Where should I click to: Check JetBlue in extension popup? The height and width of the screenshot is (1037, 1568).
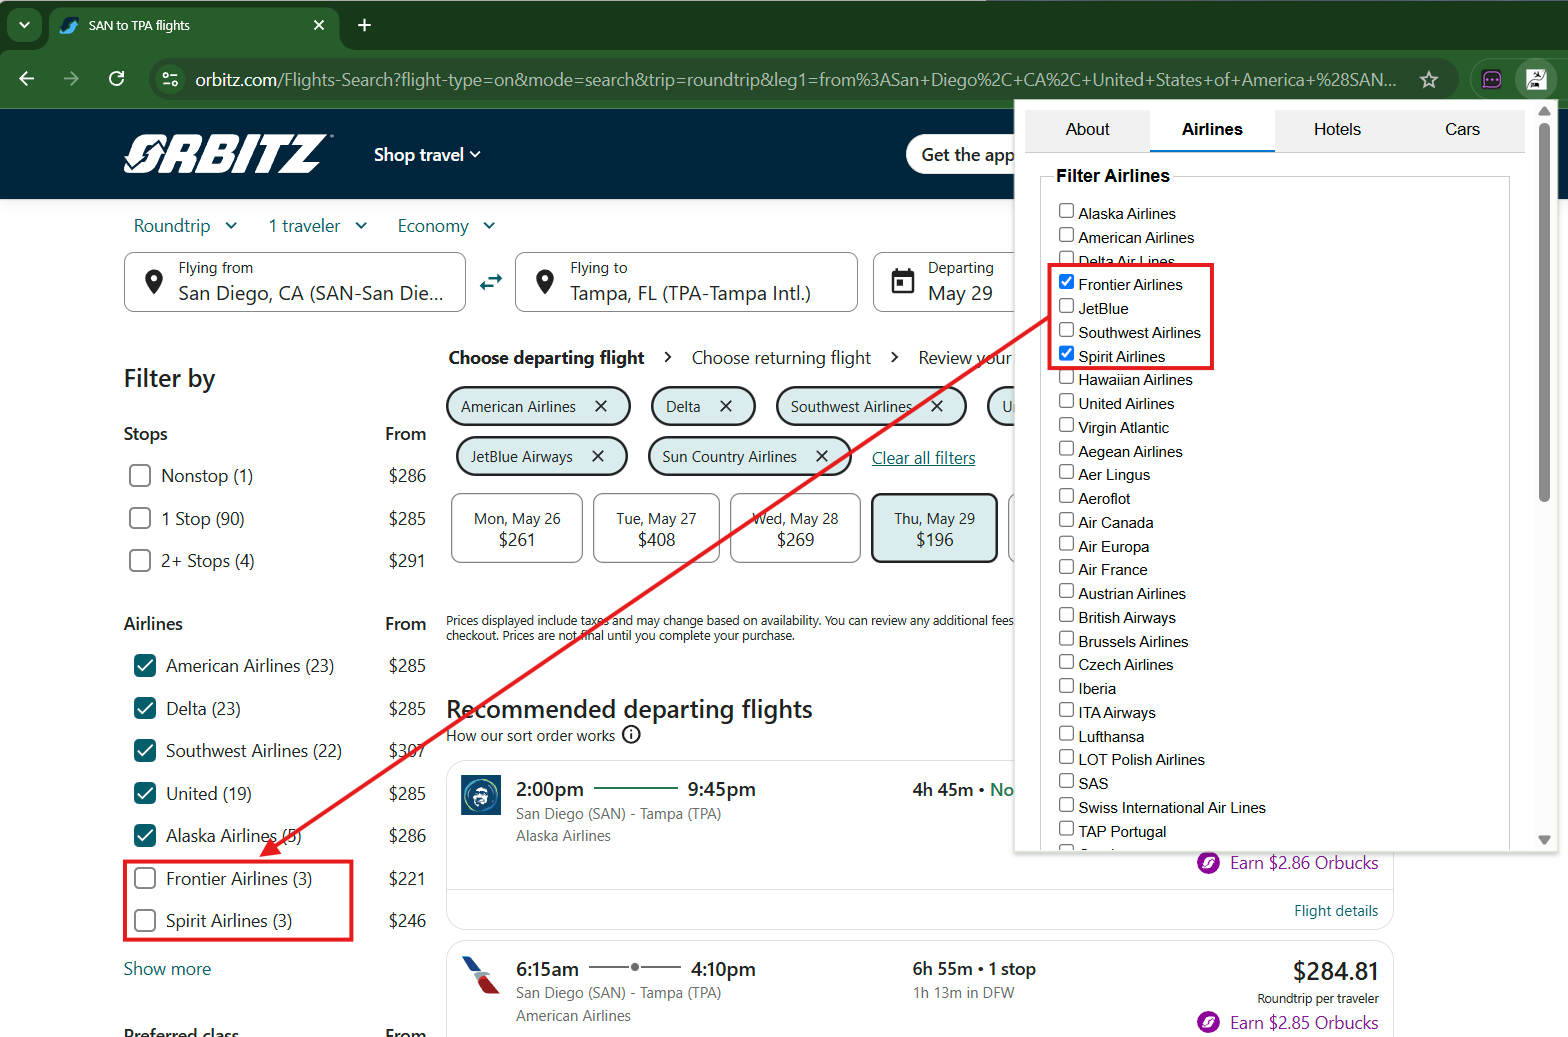coord(1066,306)
